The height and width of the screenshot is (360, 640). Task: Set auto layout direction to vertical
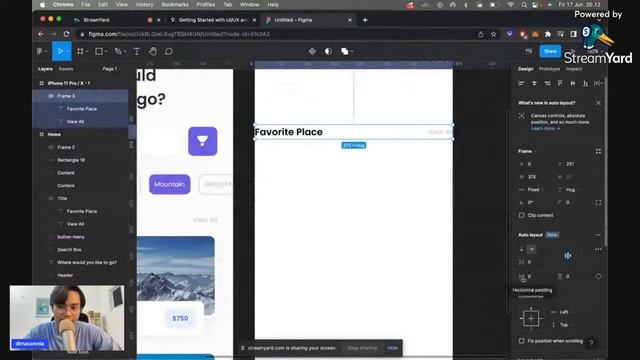521,249
